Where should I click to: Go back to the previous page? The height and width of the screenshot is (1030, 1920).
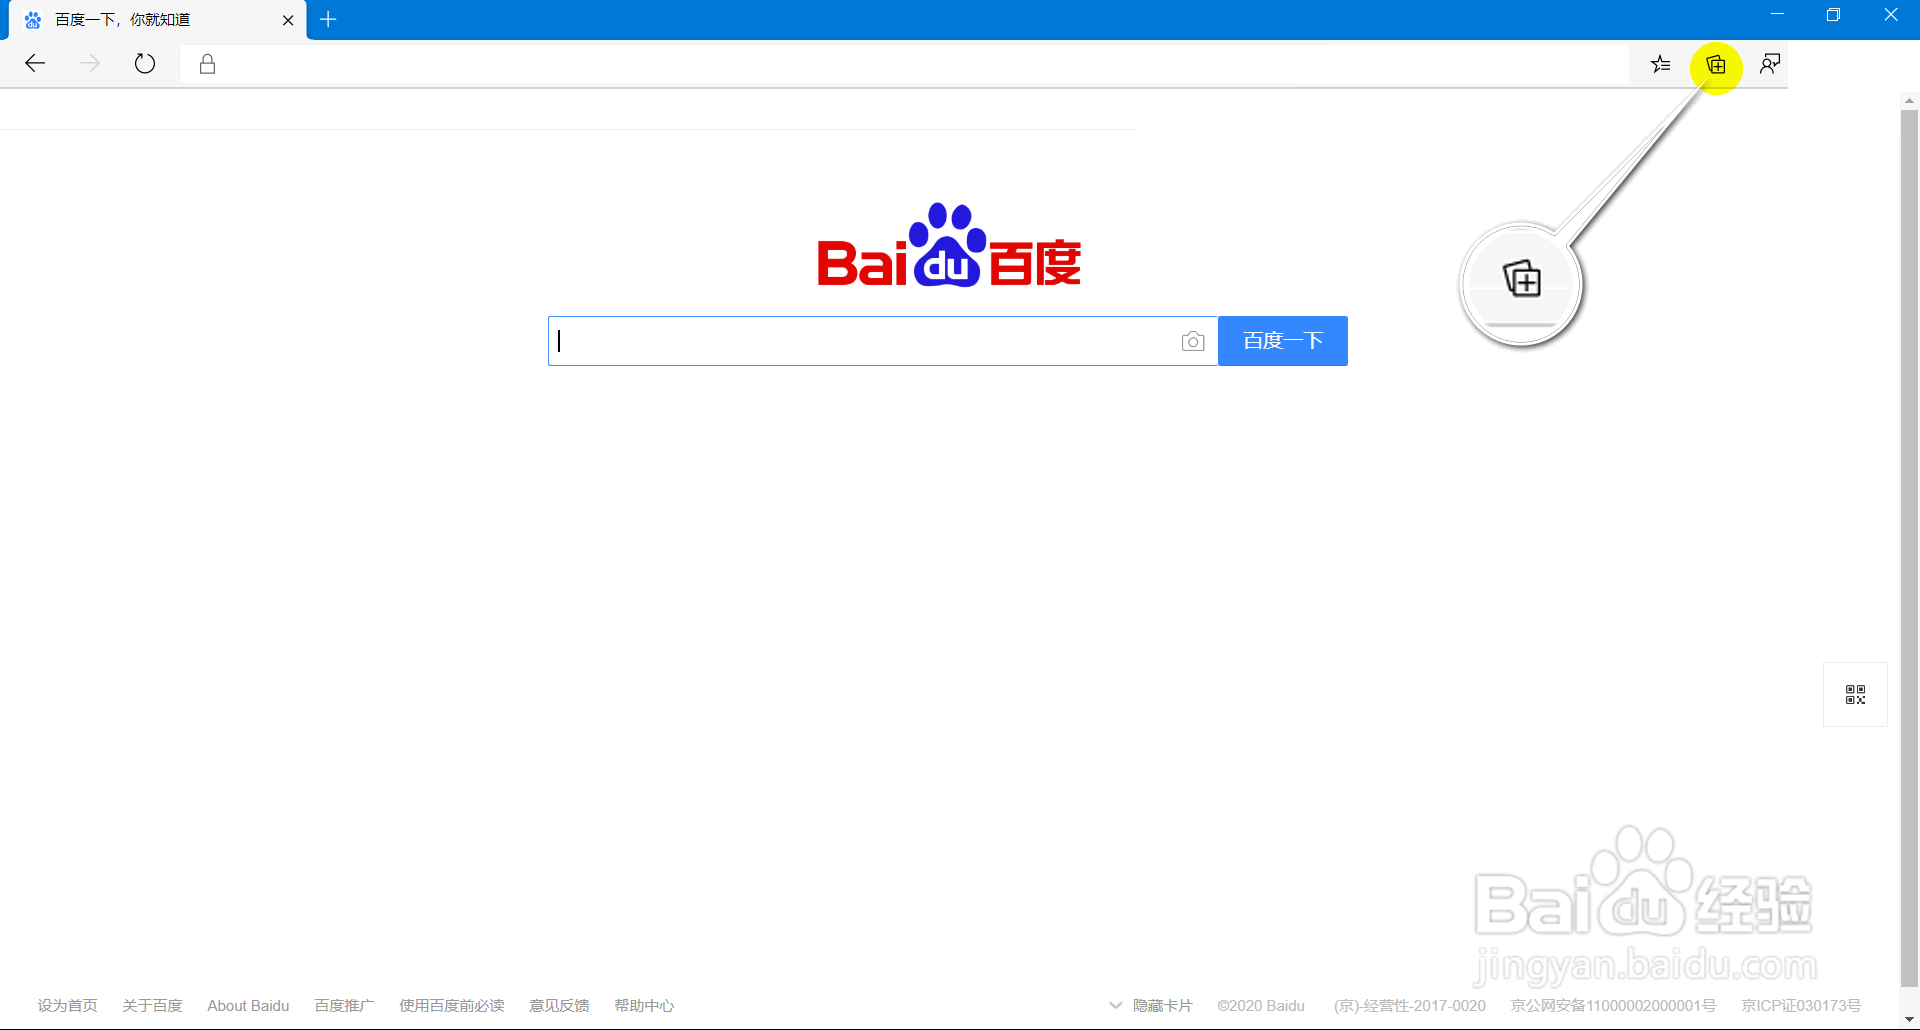point(35,64)
